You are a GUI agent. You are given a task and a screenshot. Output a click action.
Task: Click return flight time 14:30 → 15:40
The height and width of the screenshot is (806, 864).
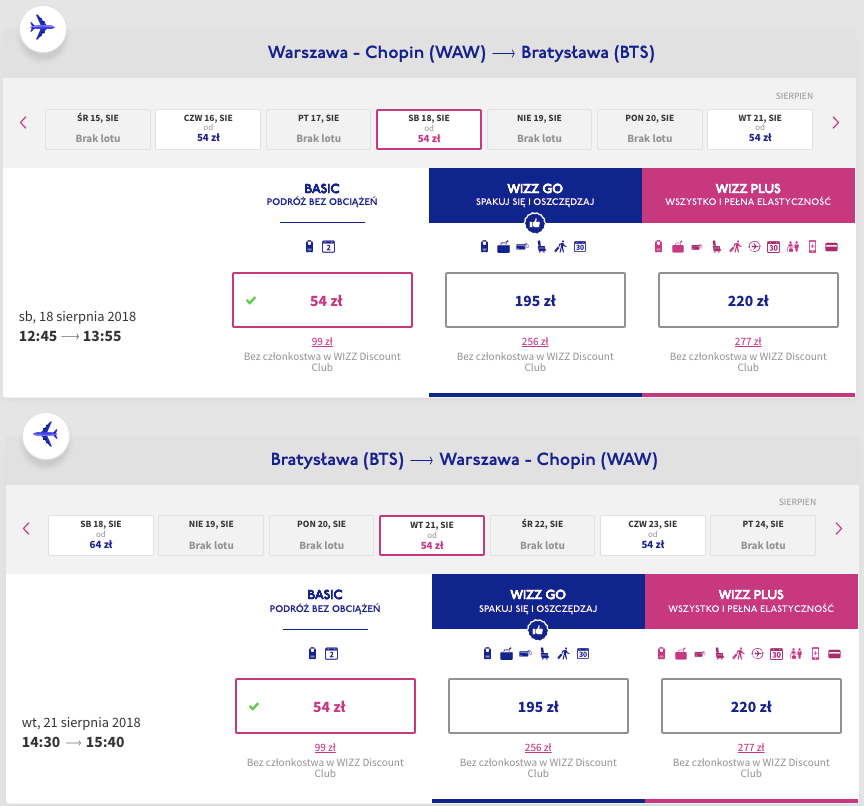point(73,742)
